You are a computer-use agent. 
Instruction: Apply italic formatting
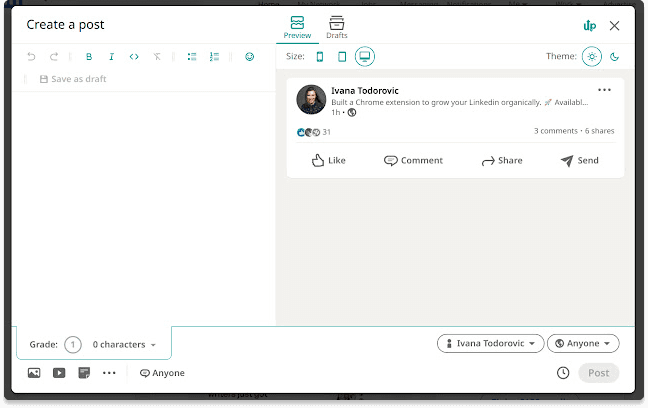pos(111,57)
